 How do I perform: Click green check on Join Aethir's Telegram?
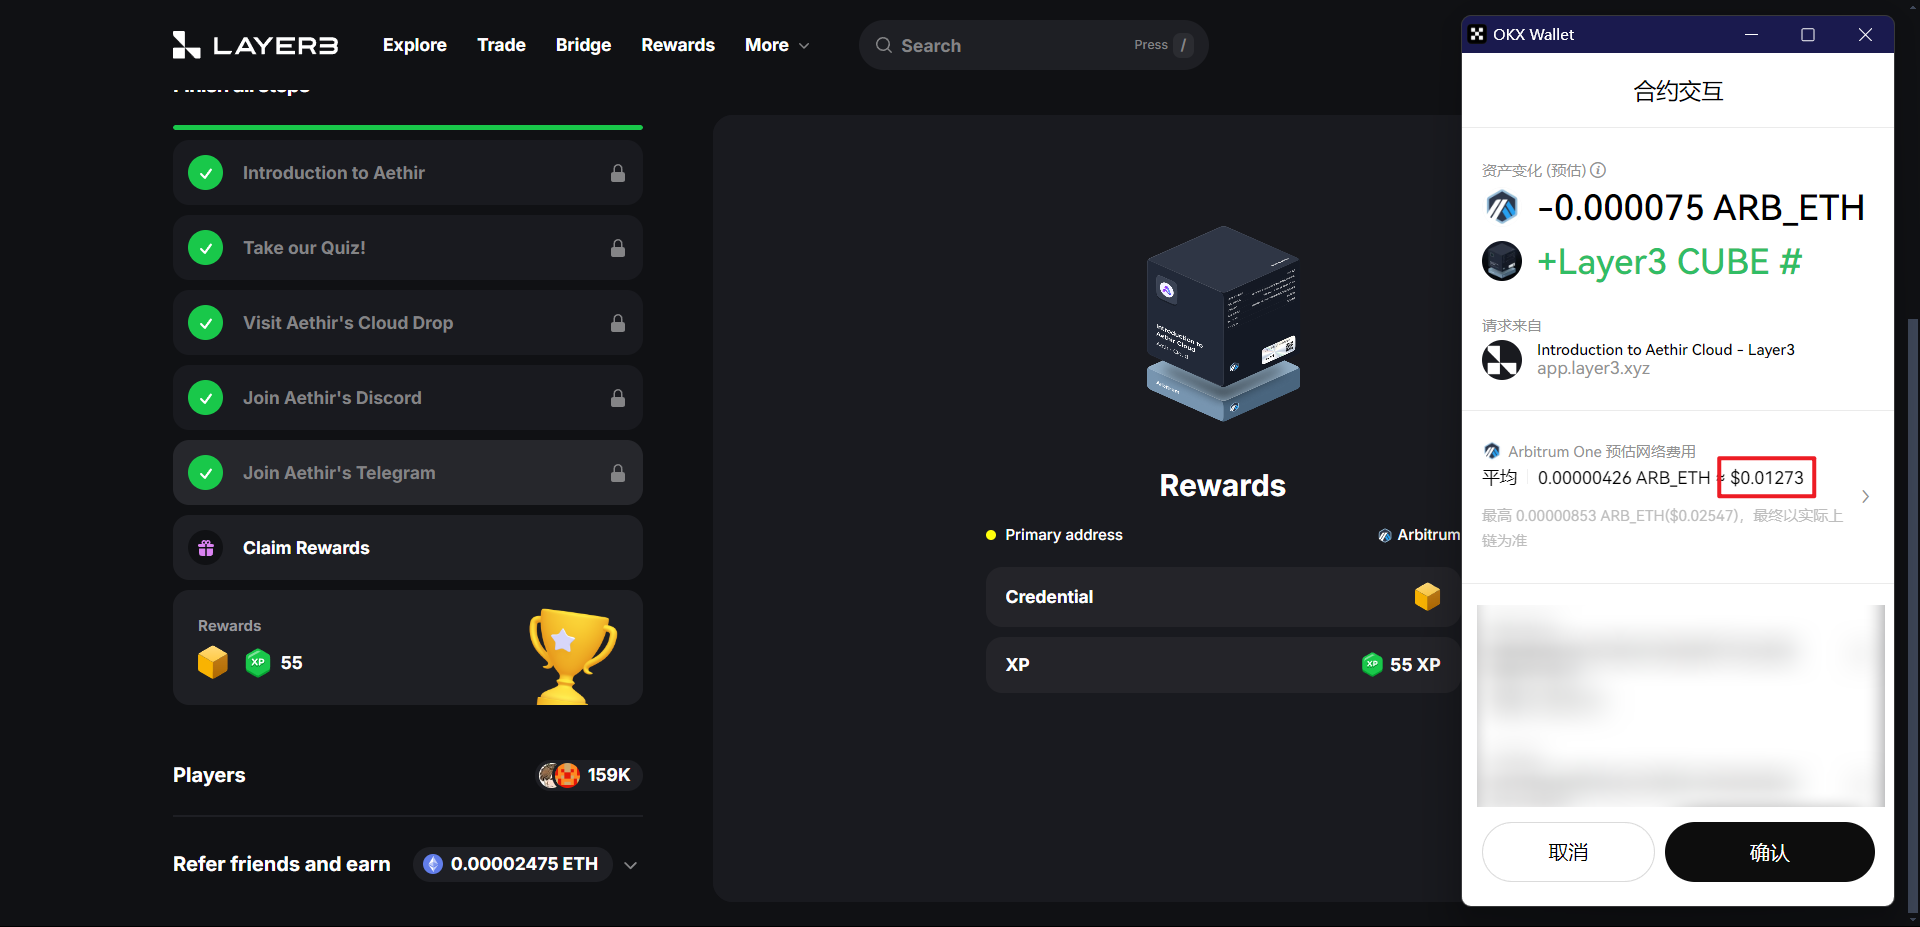coord(206,473)
